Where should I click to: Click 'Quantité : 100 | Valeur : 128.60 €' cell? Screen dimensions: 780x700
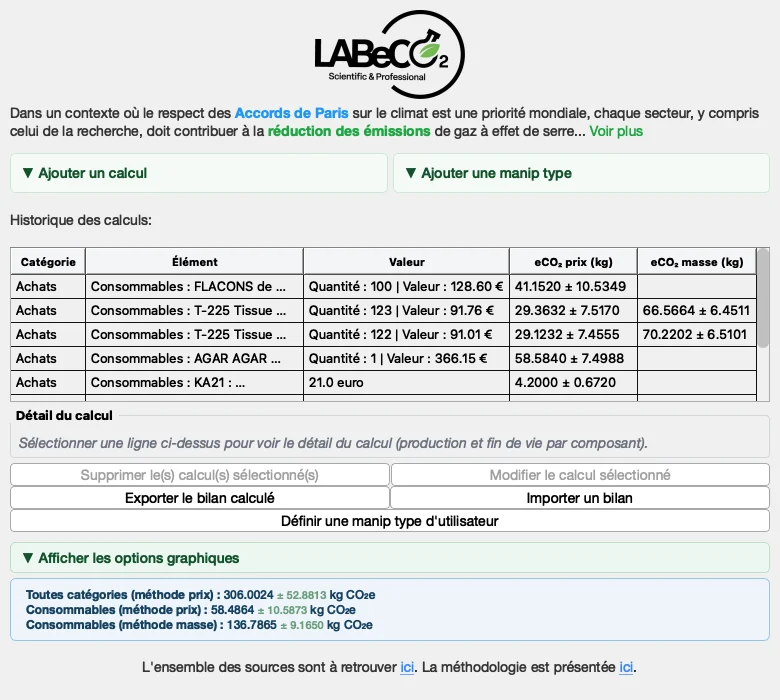[x=406, y=287]
